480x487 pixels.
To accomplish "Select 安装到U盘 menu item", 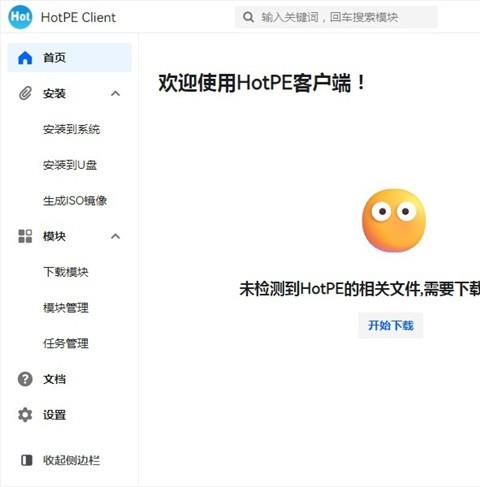I will tap(70, 165).
